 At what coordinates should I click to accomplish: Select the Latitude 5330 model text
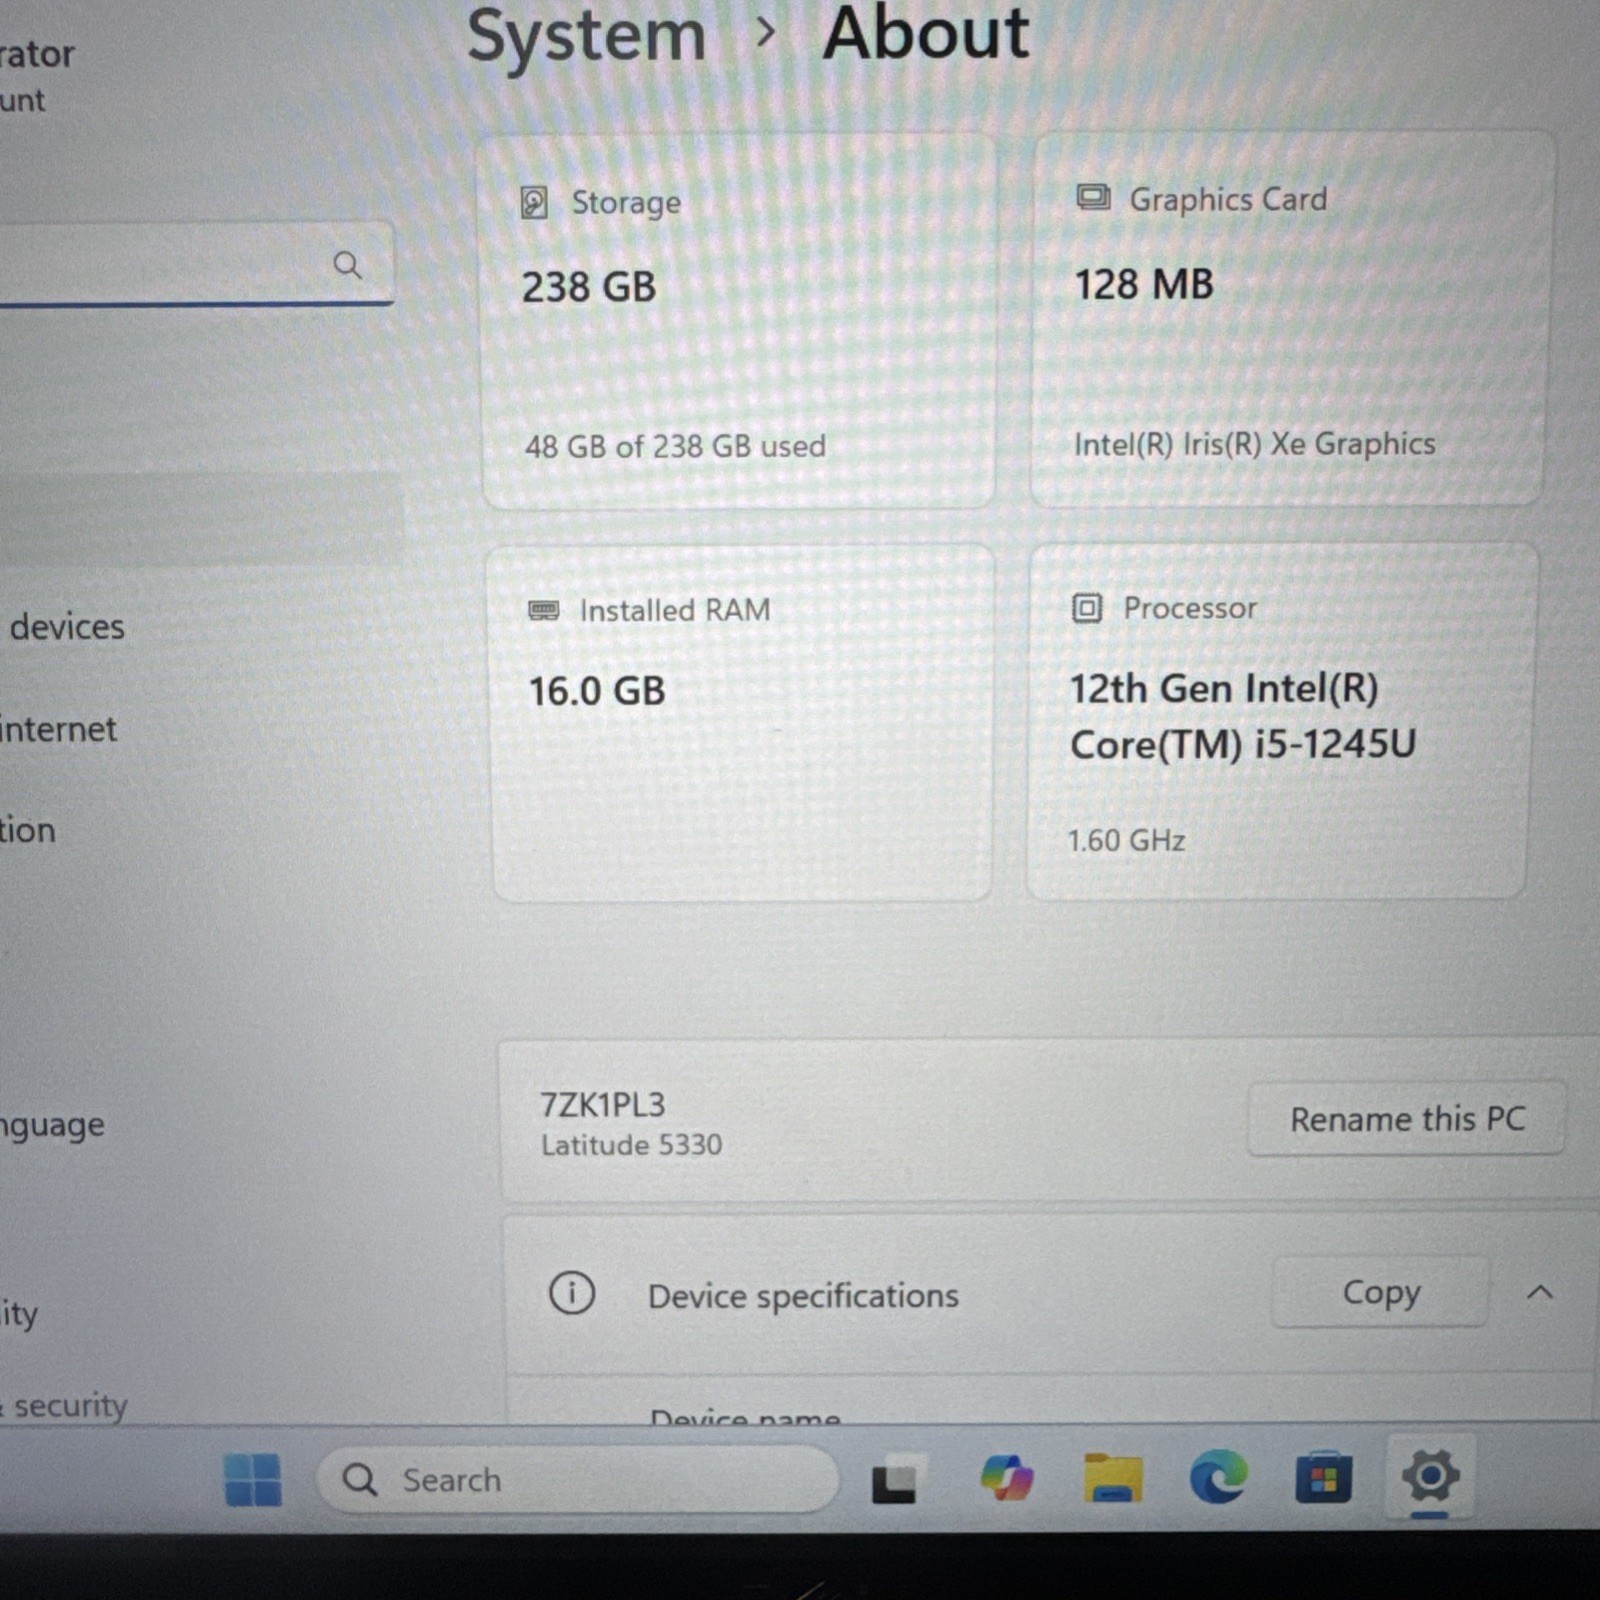point(631,1145)
